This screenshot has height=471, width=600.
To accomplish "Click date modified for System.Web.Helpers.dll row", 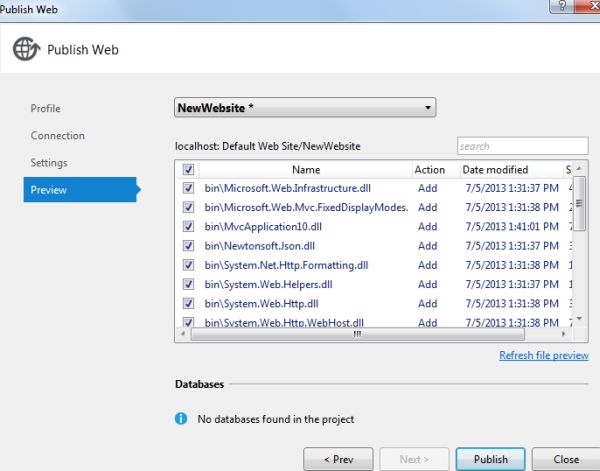I will 512,284.
